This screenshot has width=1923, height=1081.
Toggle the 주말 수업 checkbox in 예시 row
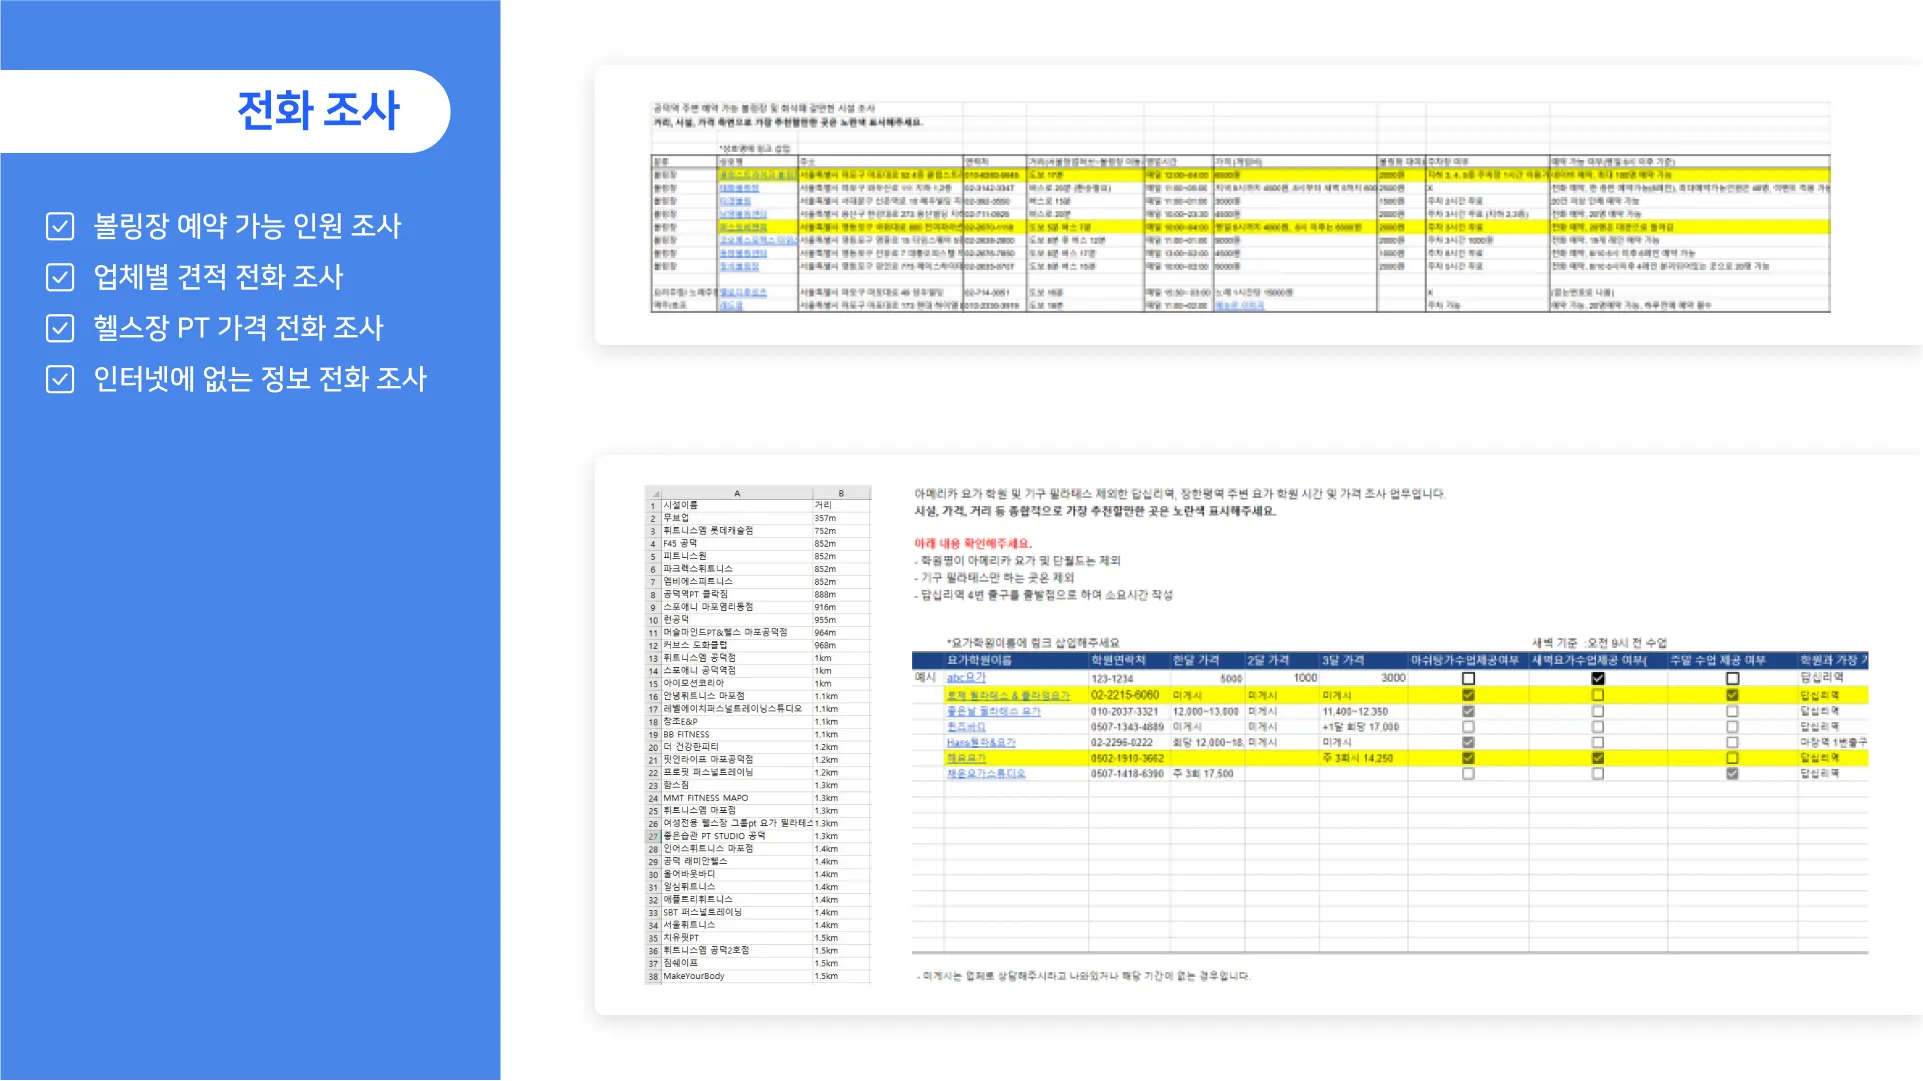pyautogui.click(x=1732, y=678)
